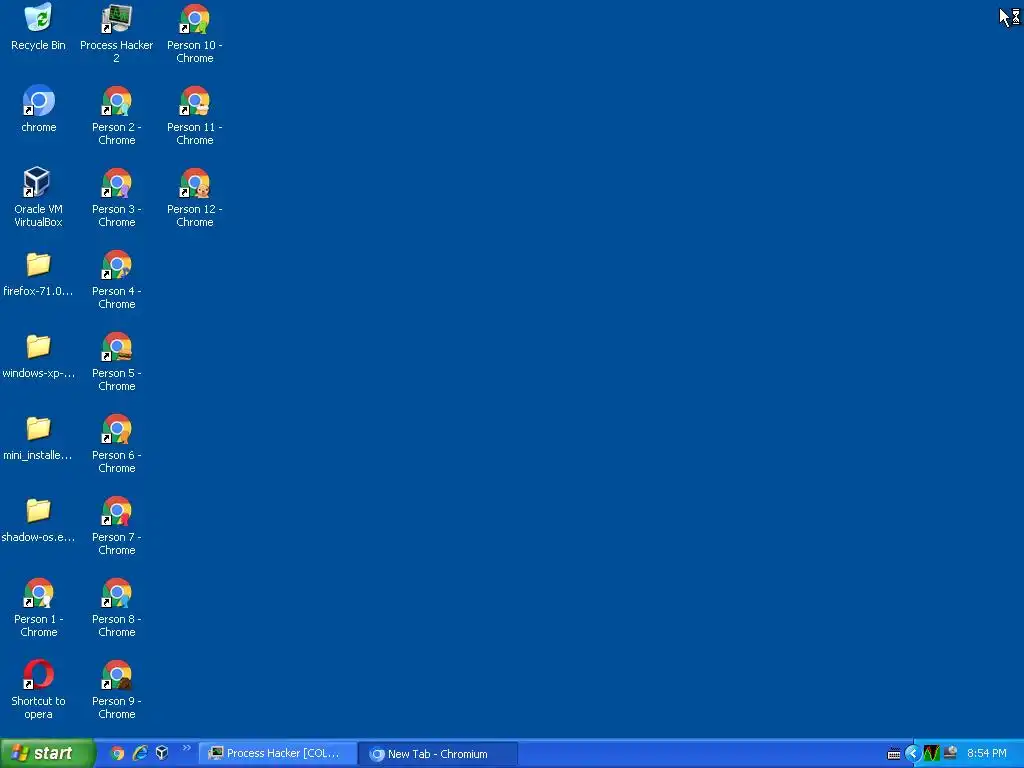Expand the Quick Launch overflow chevron

click(x=187, y=748)
